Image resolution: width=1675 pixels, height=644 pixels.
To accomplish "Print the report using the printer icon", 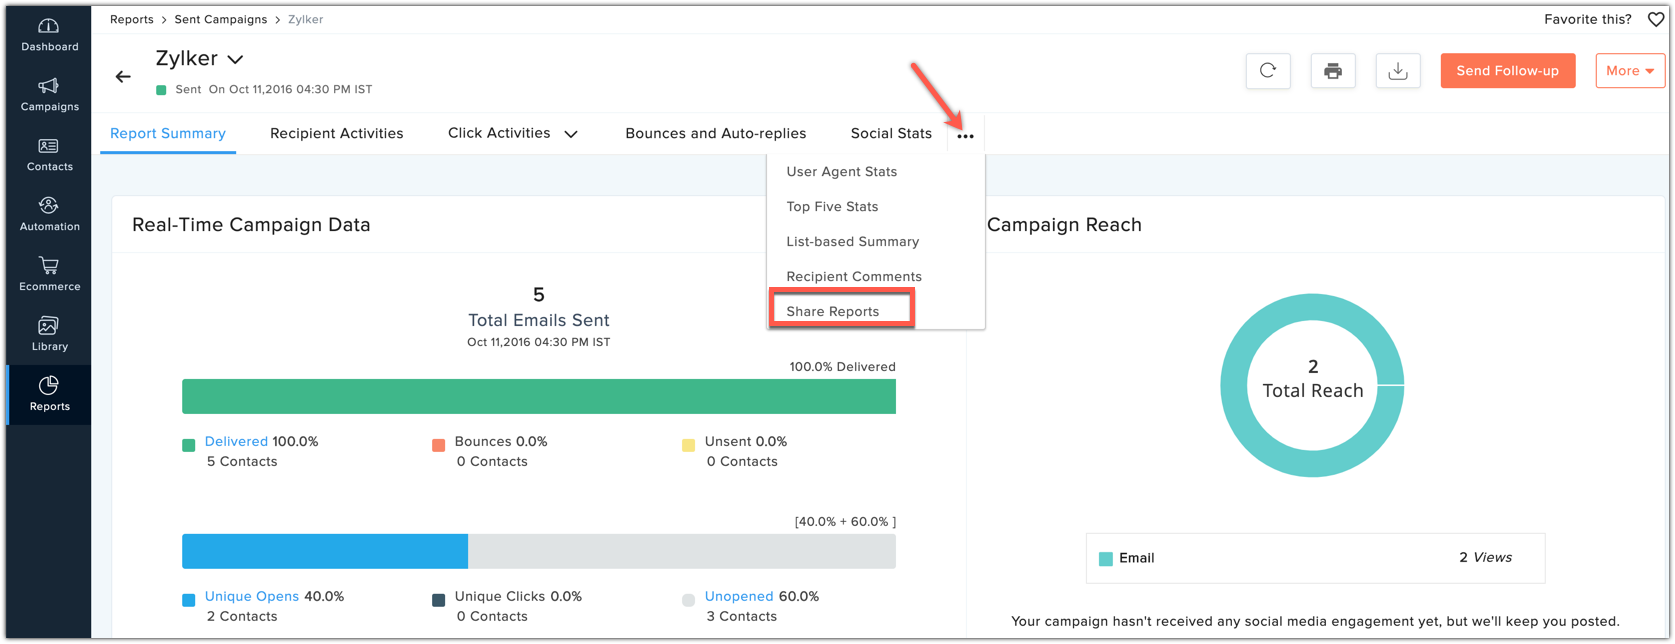I will (x=1333, y=71).
